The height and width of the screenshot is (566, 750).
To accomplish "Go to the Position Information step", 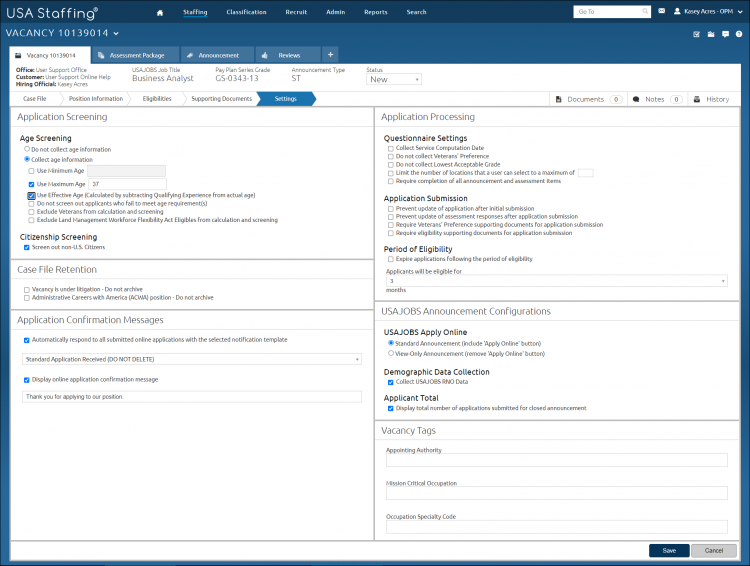I will (96, 99).
